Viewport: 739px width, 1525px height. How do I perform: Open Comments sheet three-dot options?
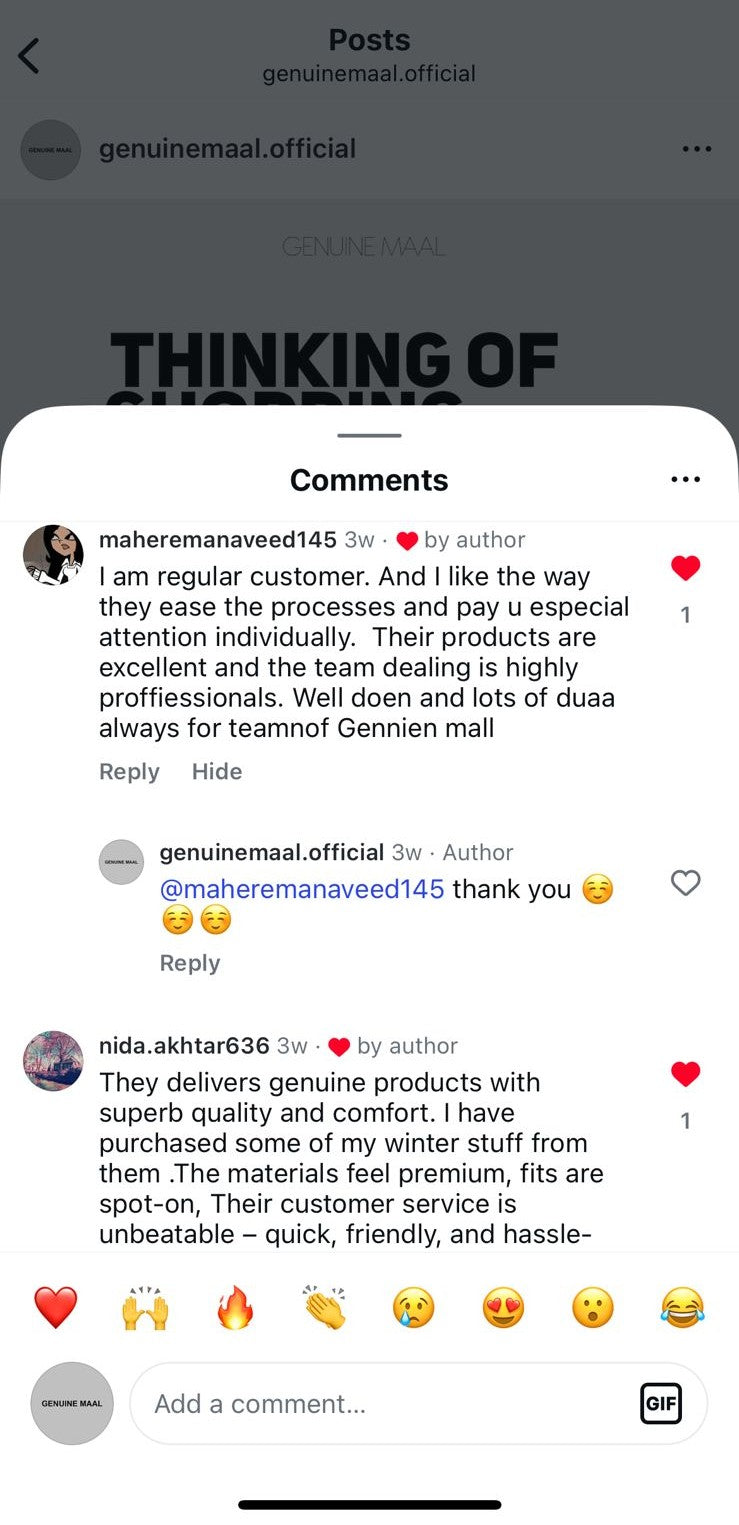point(686,480)
